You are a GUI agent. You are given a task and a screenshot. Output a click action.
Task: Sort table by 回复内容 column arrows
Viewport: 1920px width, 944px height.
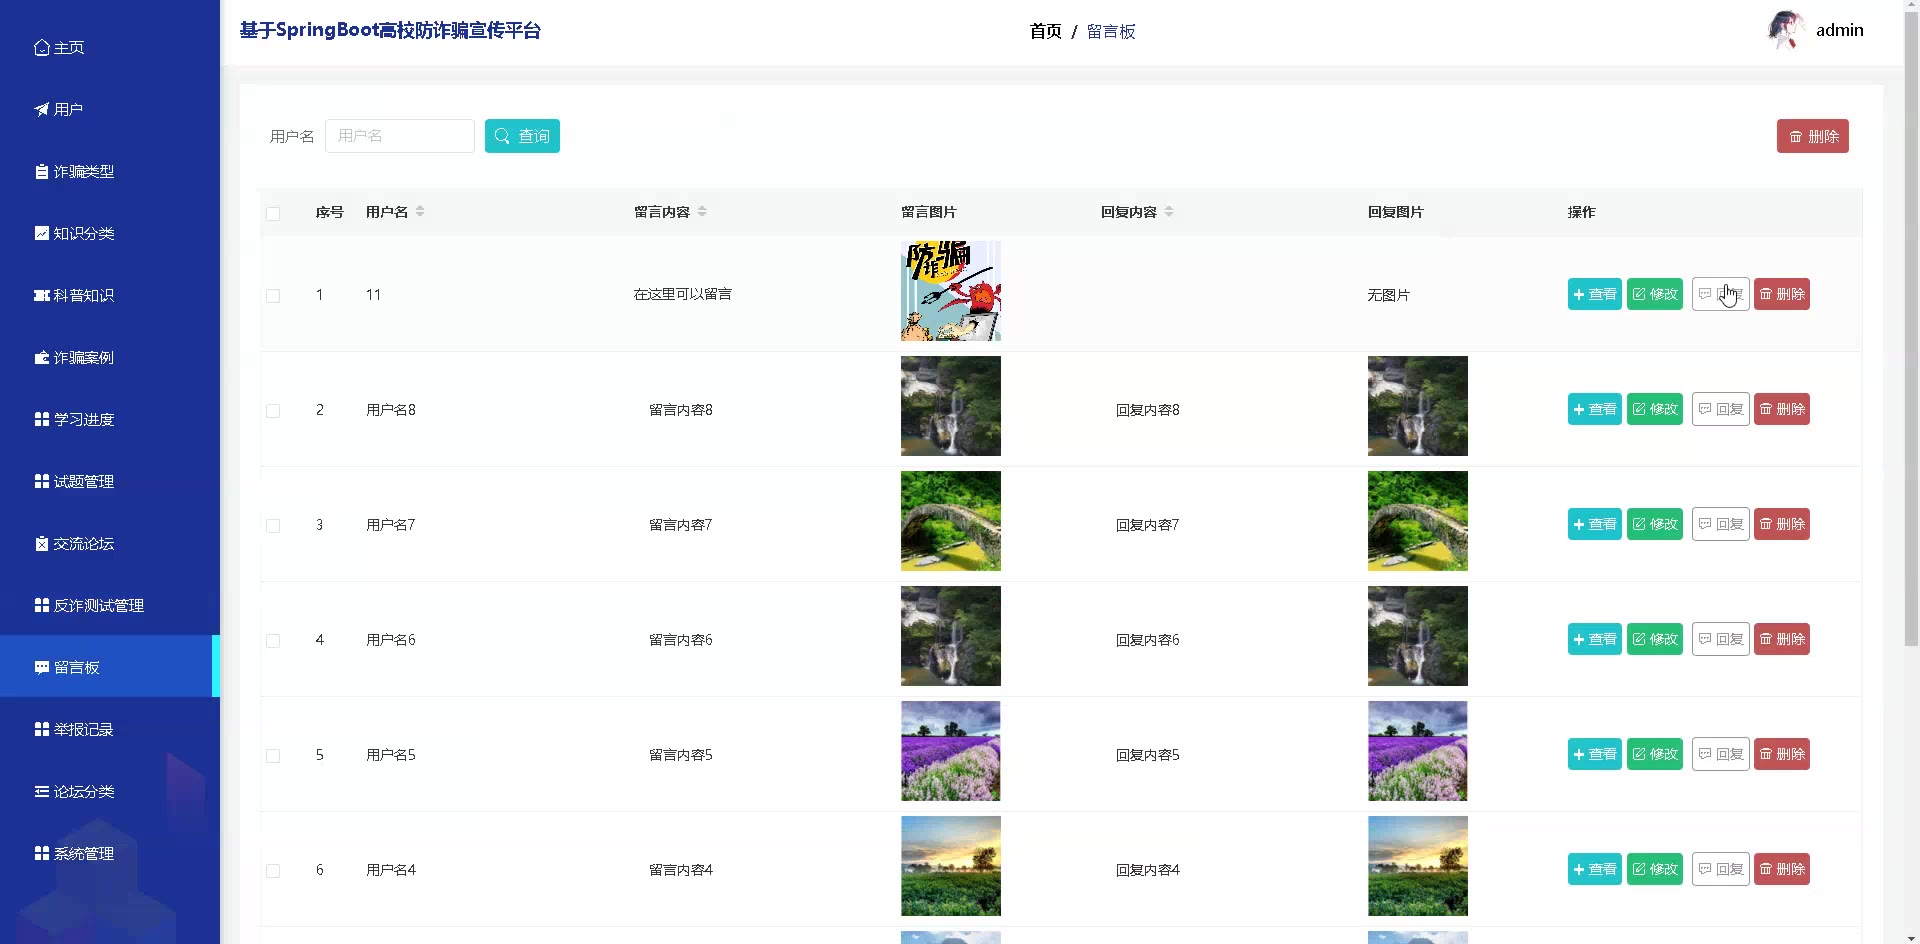tap(1169, 211)
